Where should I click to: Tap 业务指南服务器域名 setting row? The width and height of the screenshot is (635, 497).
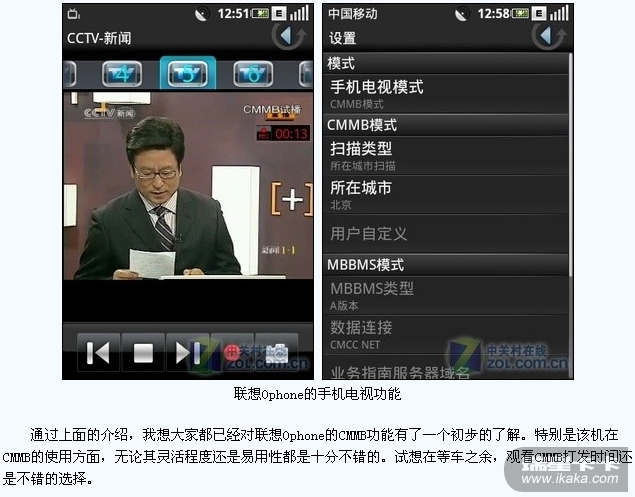446,368
